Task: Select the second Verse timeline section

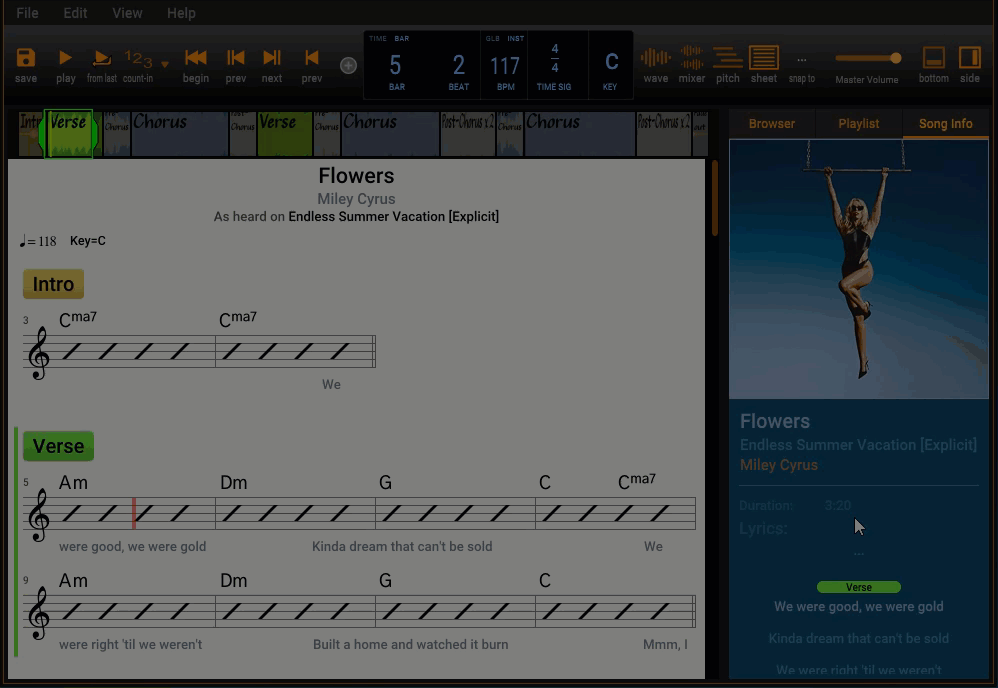Action: pyautogui.click(x=285, y=134)
